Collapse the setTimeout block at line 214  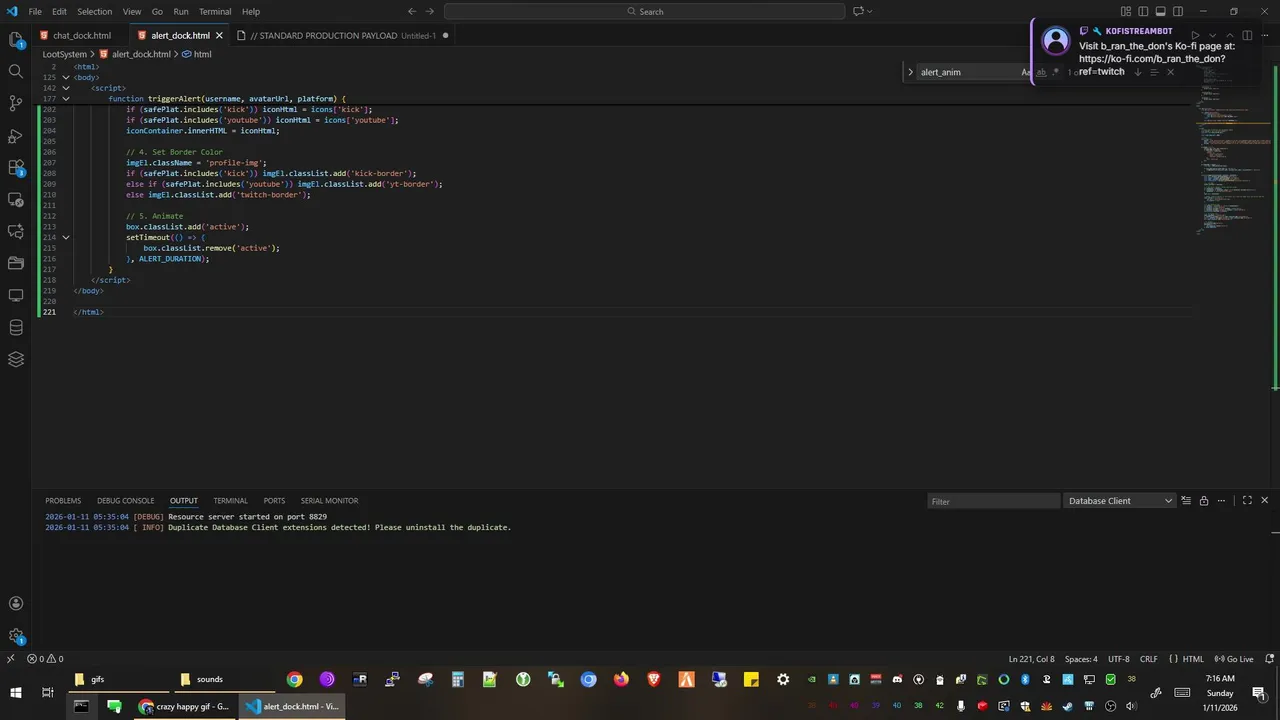click(66, 237)
